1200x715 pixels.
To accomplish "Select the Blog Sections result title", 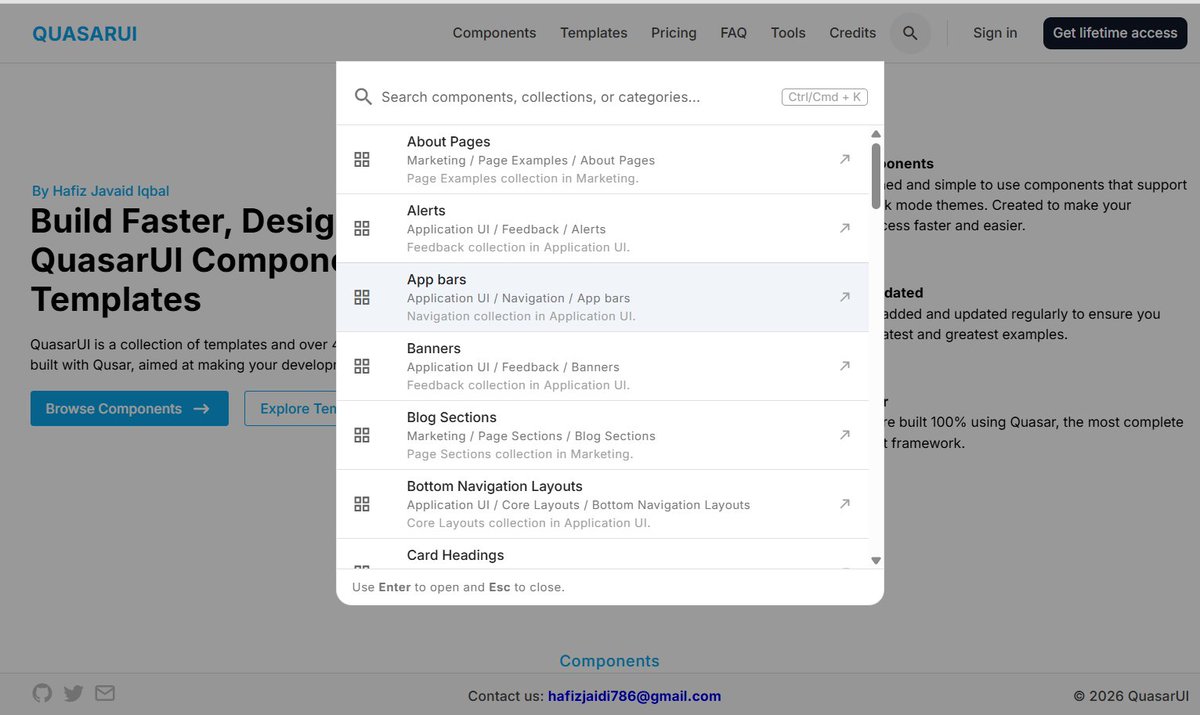I will click(452, 418).
